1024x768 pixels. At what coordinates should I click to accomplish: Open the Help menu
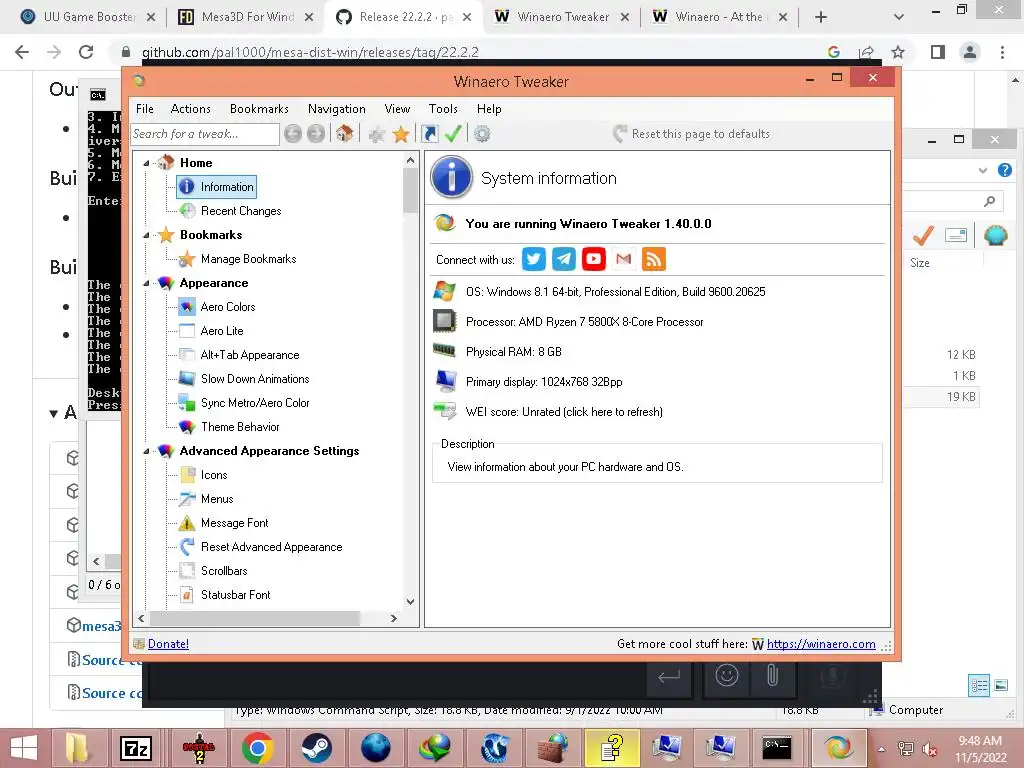click(x=489, y=109)
